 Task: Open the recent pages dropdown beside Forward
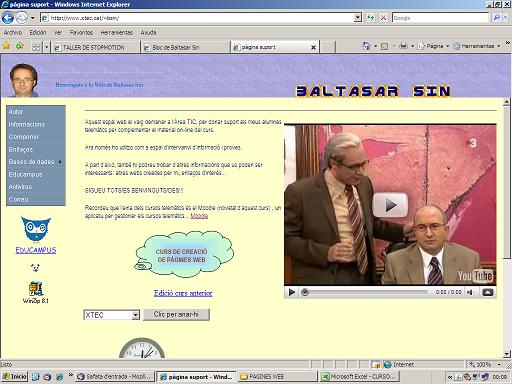(x=33, y=18)
